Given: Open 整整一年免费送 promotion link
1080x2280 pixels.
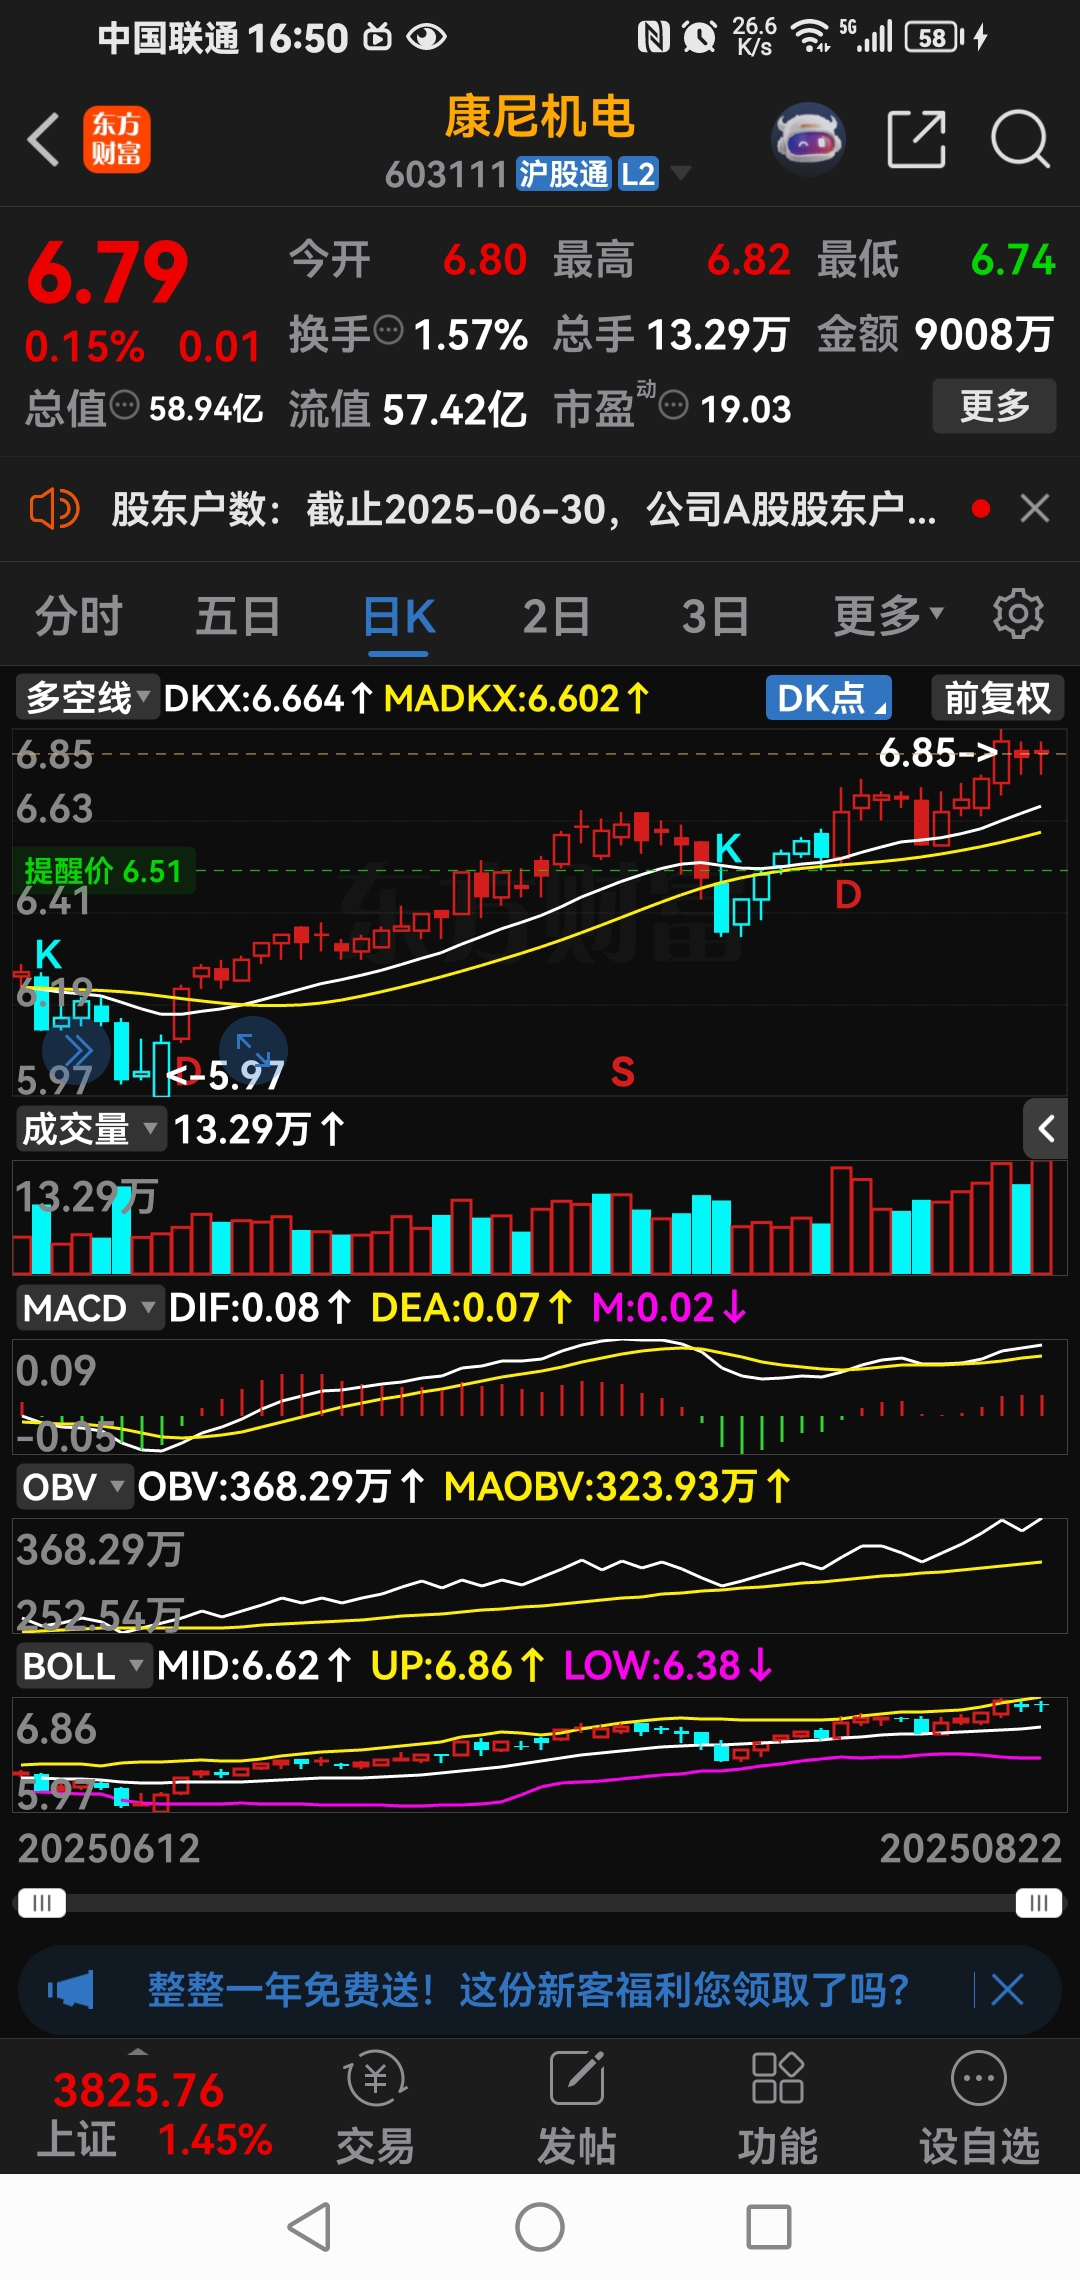Looking at the screenshot, I should [x=529, y=1990].
